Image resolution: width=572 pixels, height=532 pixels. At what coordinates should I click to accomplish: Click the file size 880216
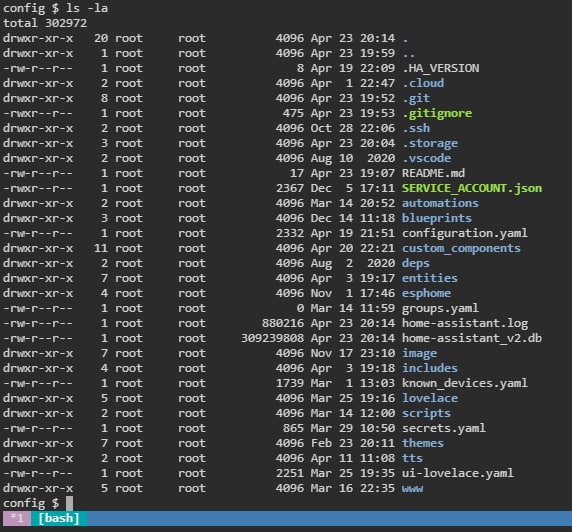pos(283,323)
